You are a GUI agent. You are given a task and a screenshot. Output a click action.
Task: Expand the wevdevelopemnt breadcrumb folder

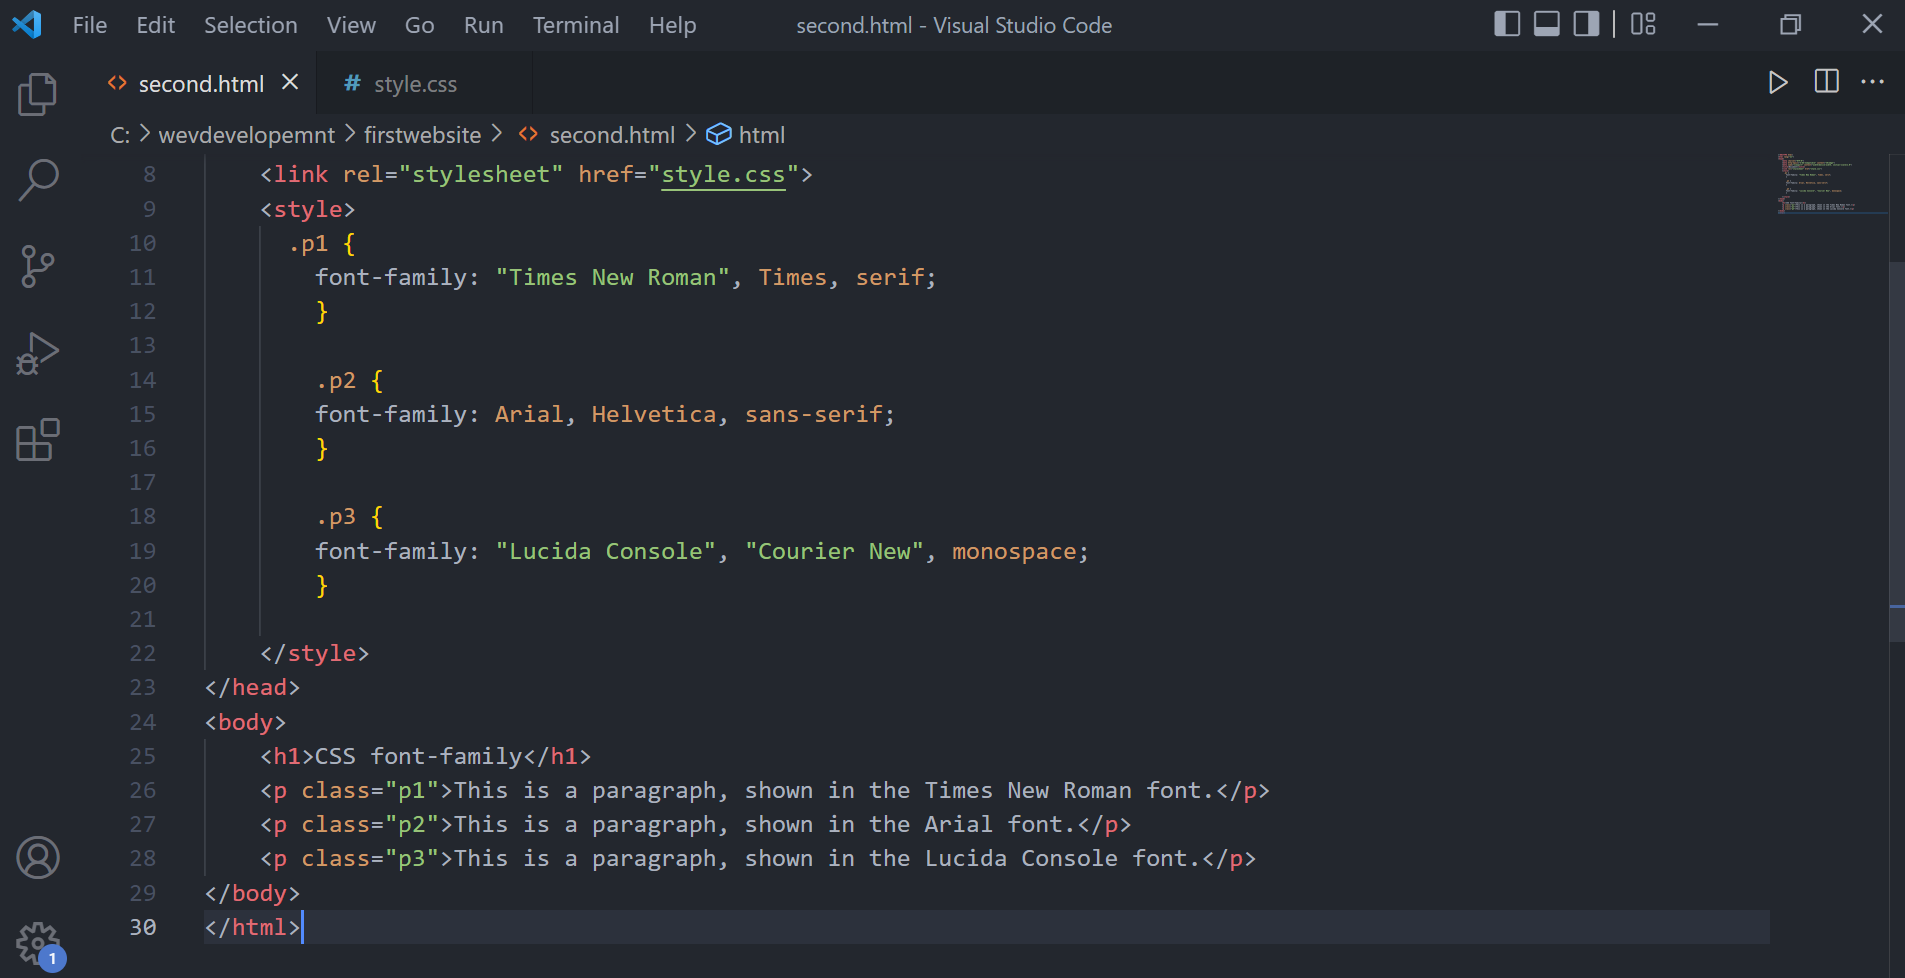click(247, 135)
